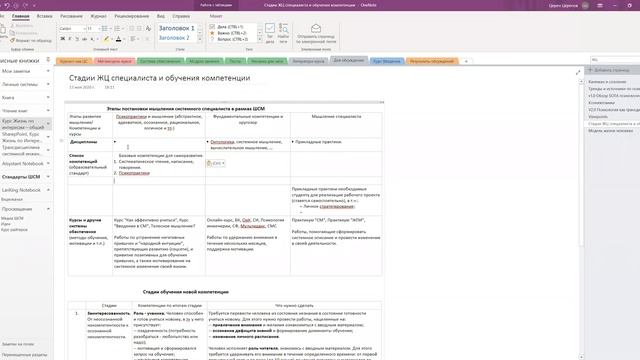Pin the notebooks pane icon

pos(48,60)
